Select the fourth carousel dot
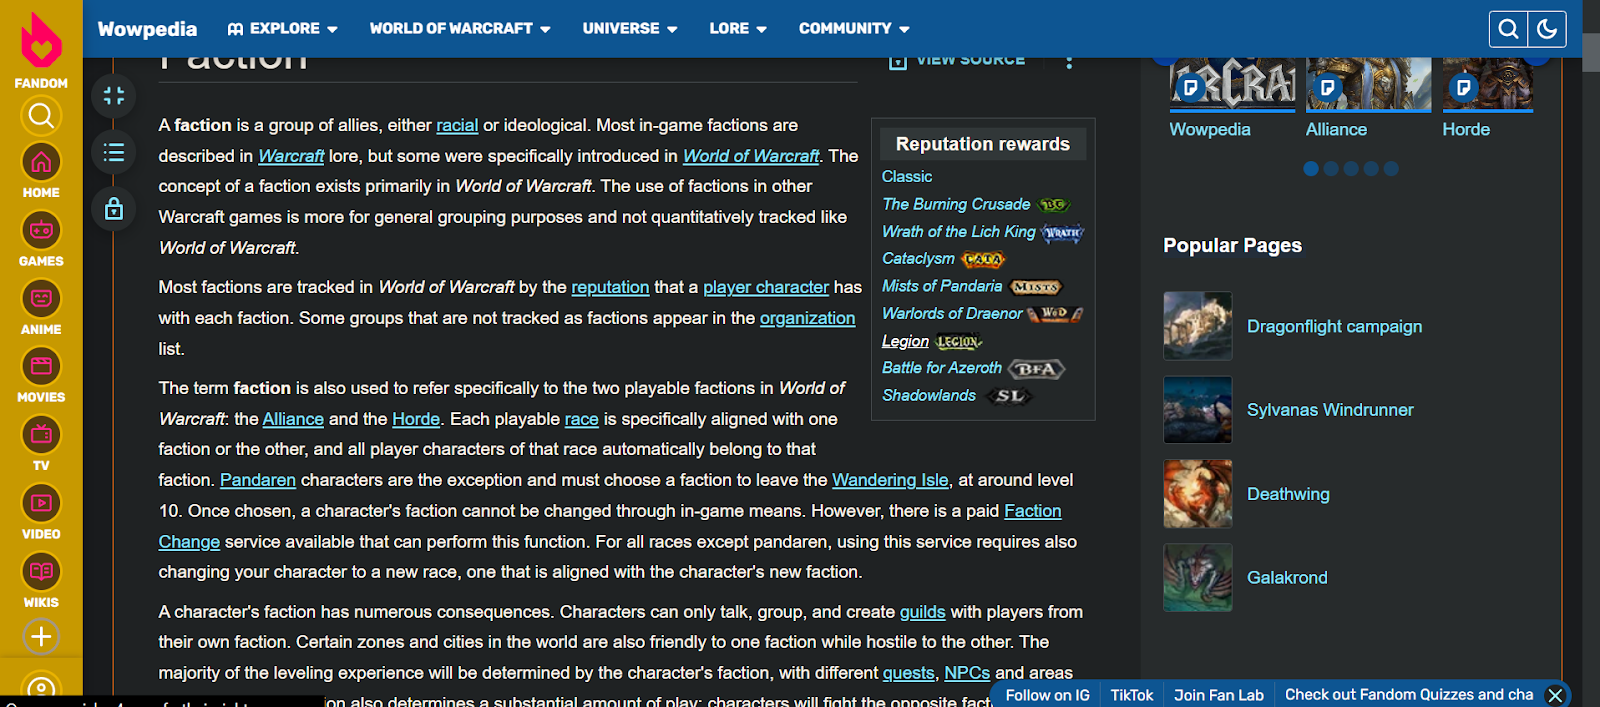 click(1371, 169)
